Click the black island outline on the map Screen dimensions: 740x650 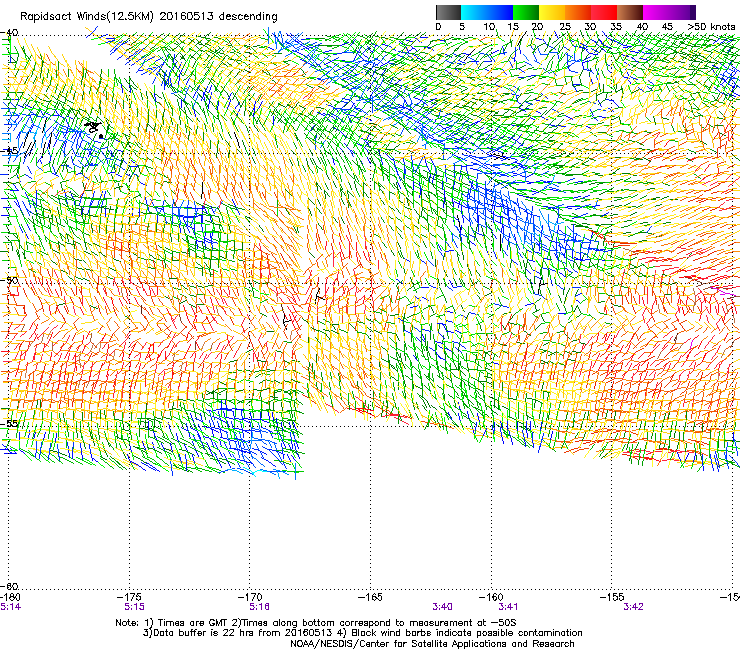click(x=93, y=128)
